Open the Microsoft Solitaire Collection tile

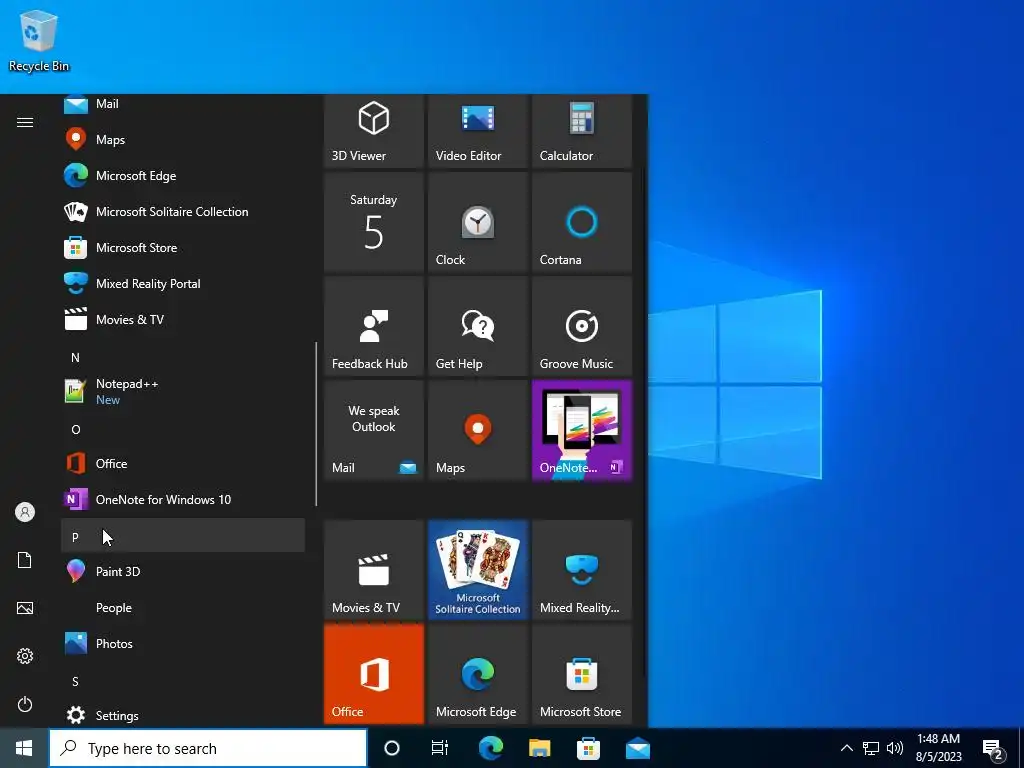[x=477, y=569]
